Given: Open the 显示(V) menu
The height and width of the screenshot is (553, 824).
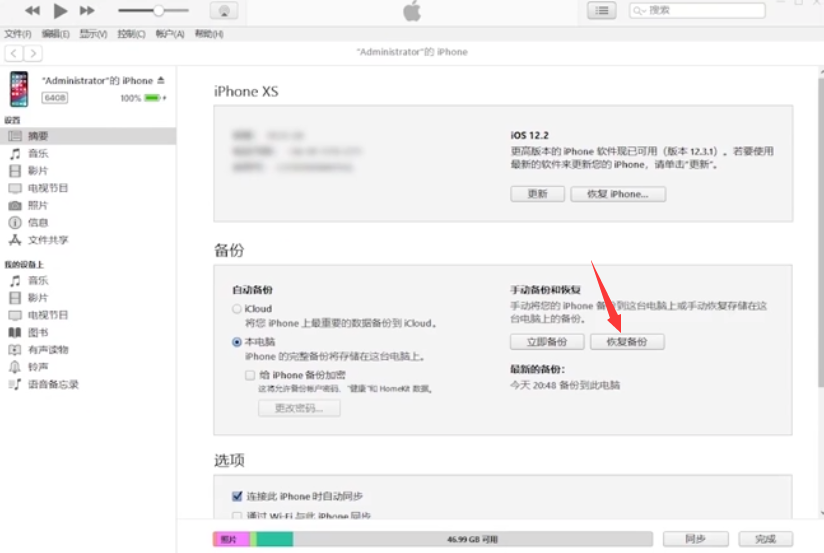Looking at the screenshot, I should 94,34.
